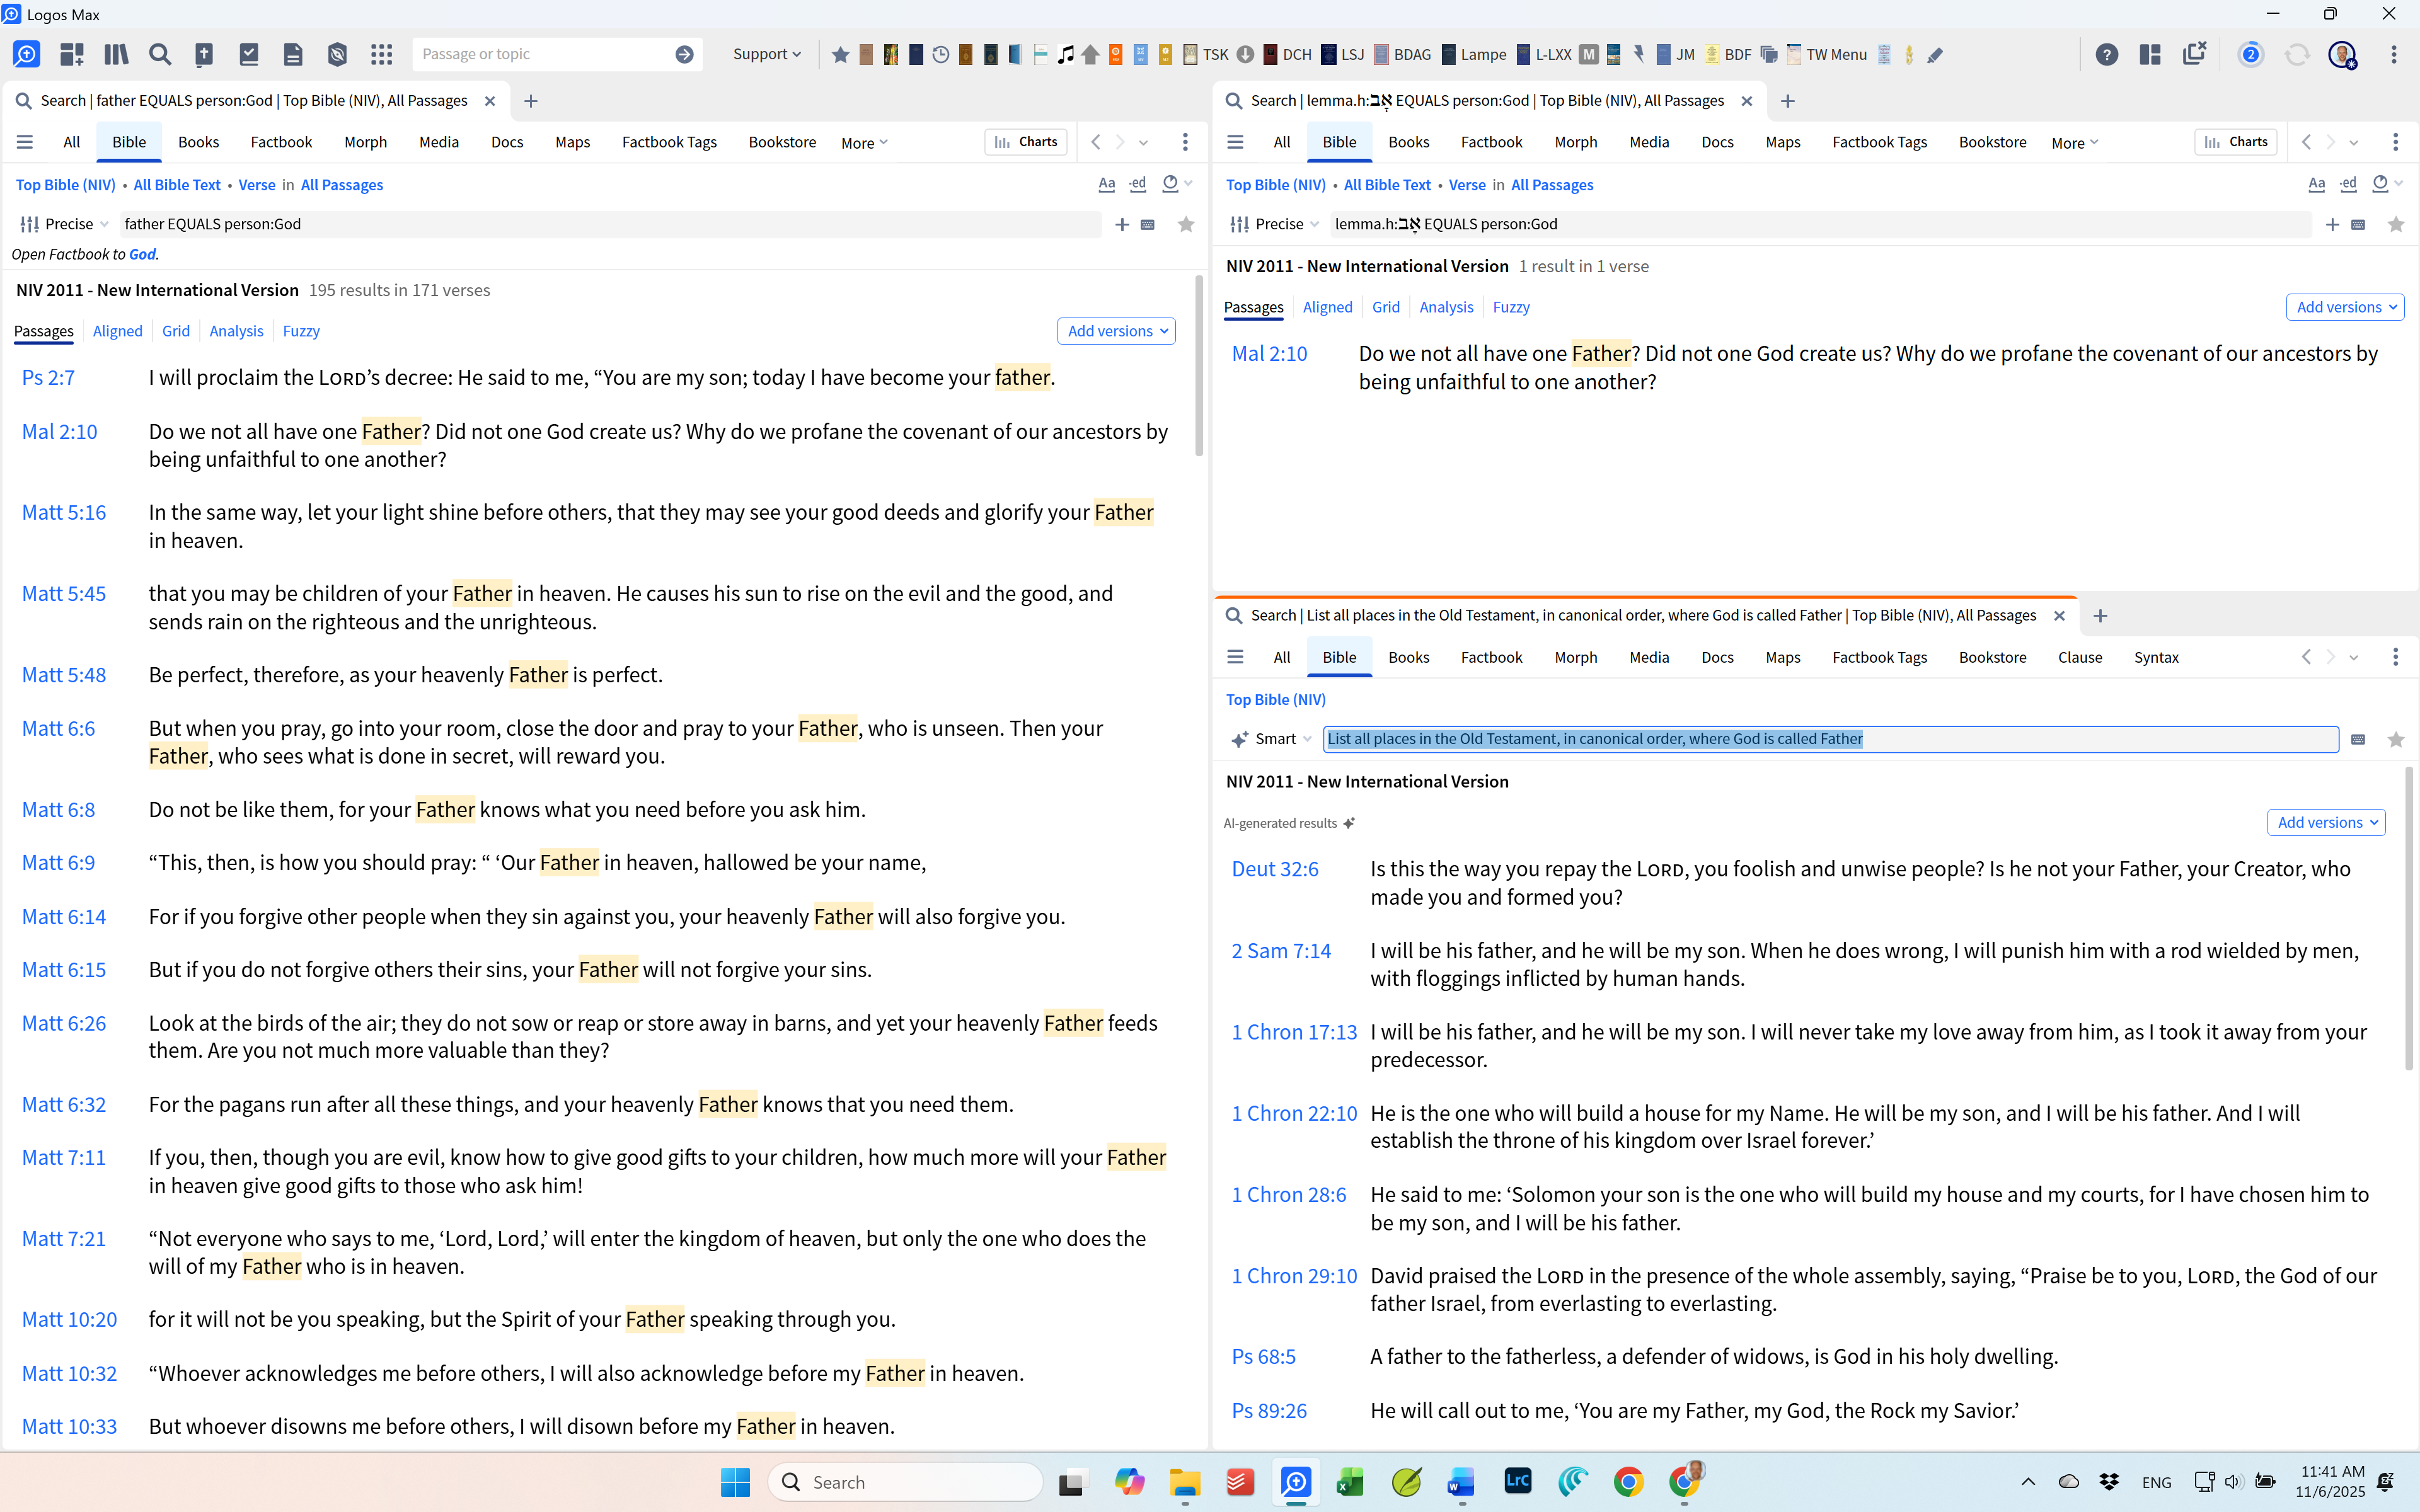This screenshot has width=2420, height=1512.
Task: Toggle favorite star for Smart search query
Action: pos(2395,739)
